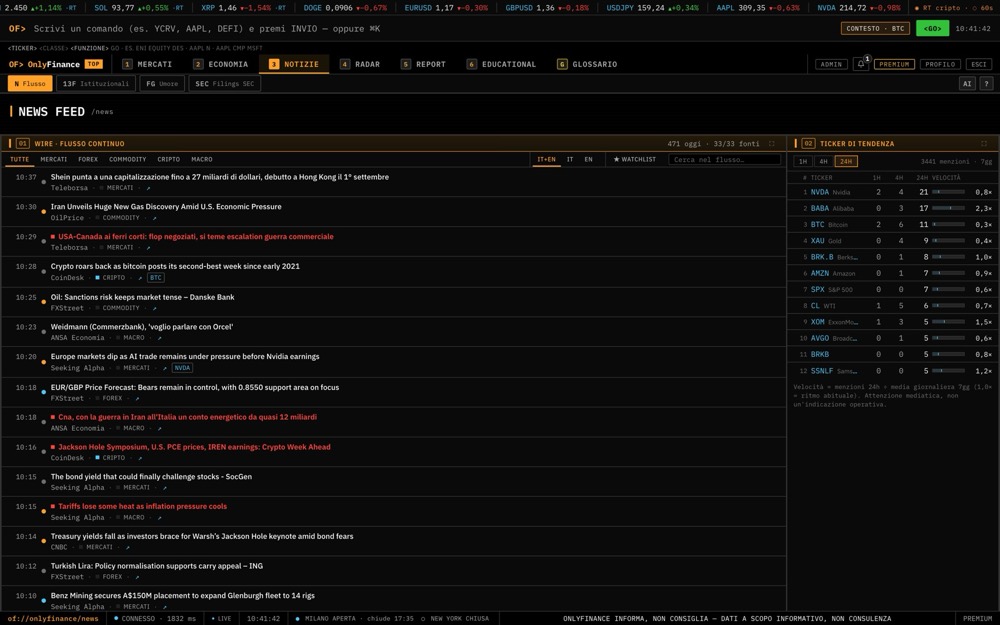The width and height of the screenshot is (1000, 625).
Task: Click the BTC ticker tag on Crypto article
Action: [x=156, y=278]
